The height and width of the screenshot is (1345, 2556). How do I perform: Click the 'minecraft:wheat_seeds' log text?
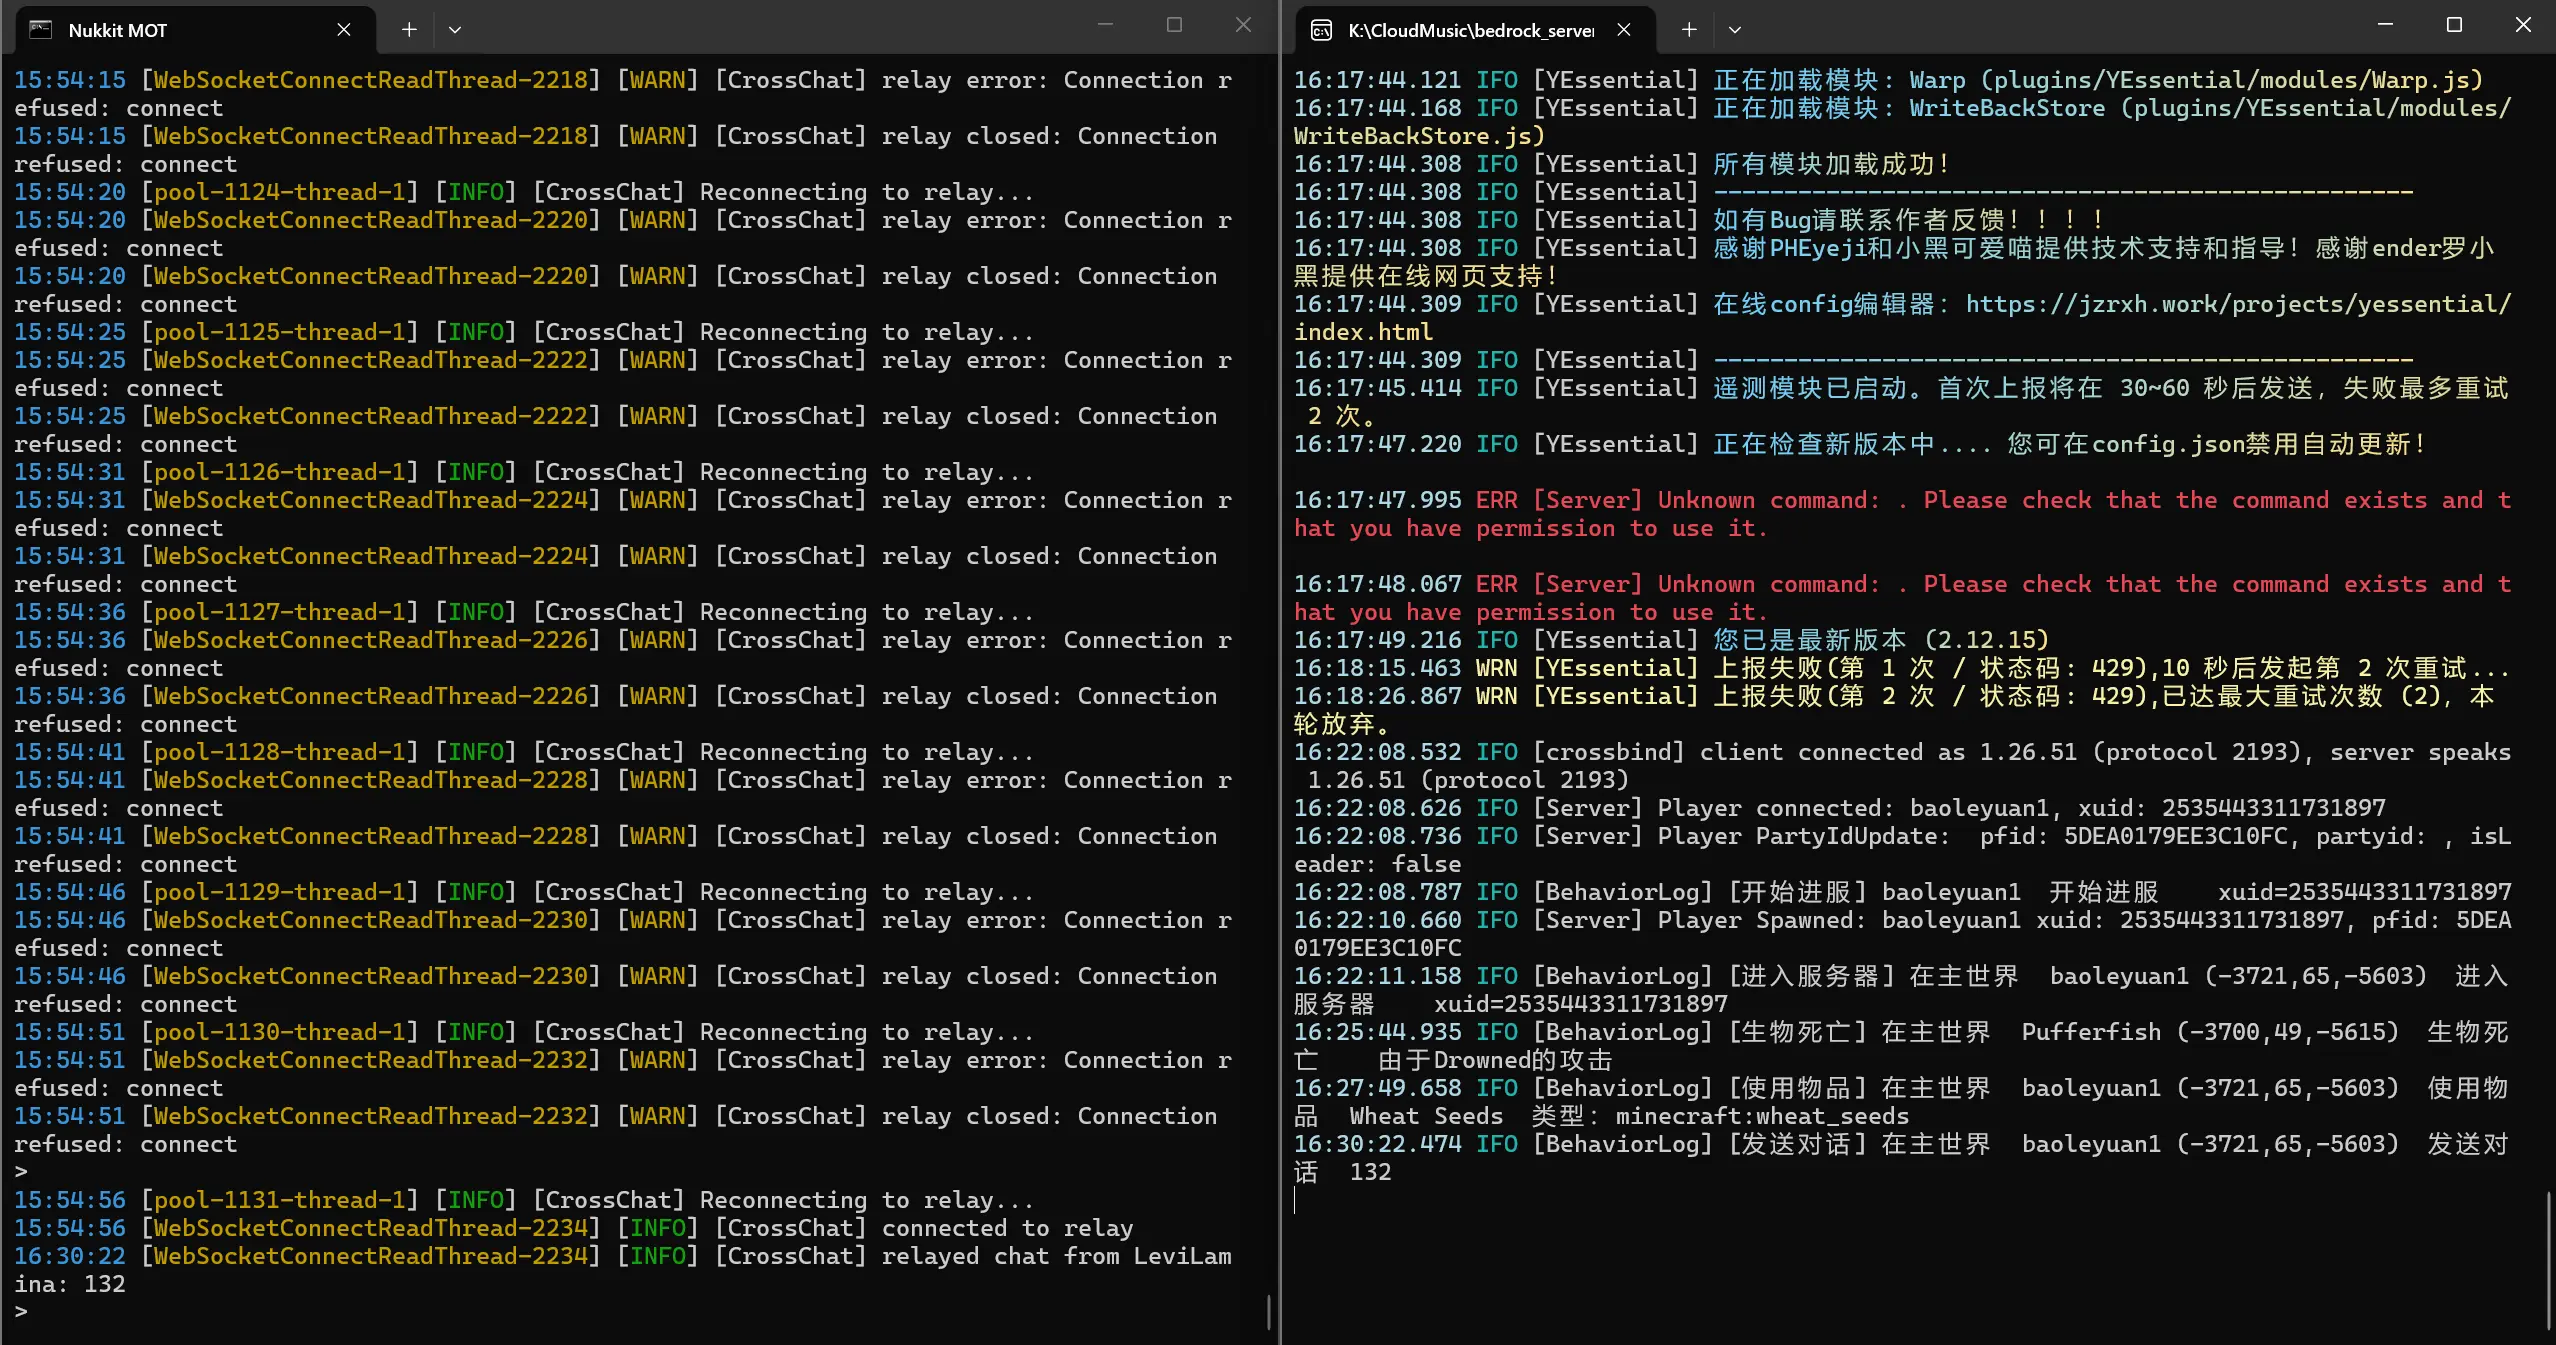coord(1762,1116)
